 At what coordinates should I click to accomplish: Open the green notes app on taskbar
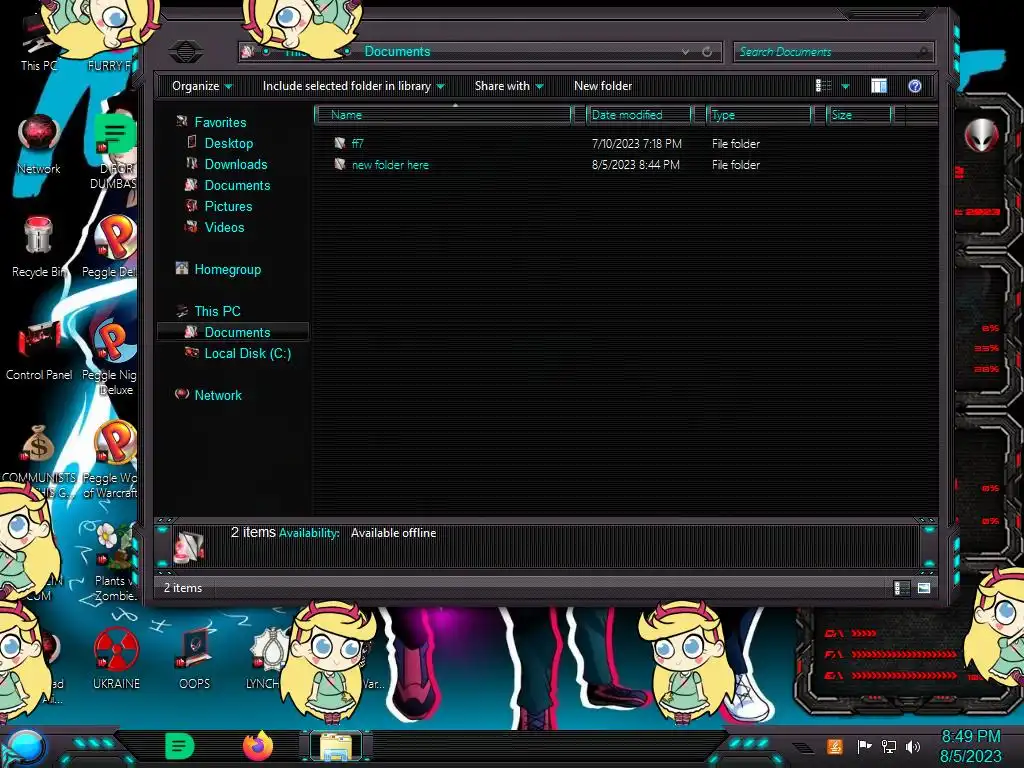click(x=179, y=746)
